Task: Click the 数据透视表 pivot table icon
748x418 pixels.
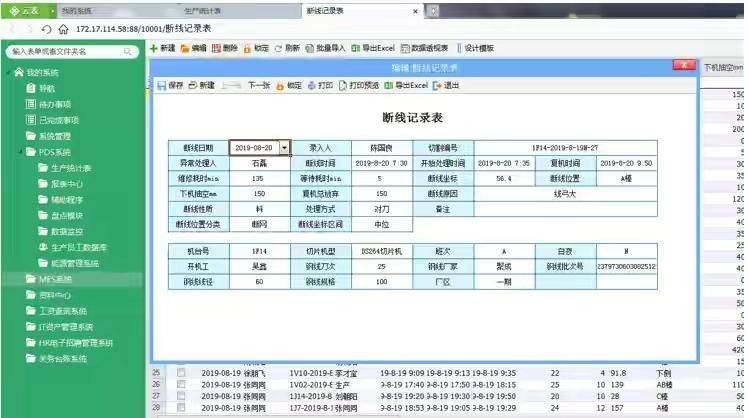Action: 405,48
